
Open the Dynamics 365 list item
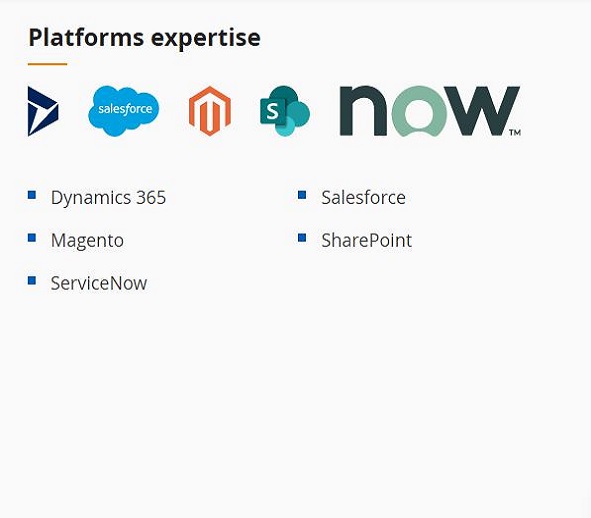coord(108,197)
